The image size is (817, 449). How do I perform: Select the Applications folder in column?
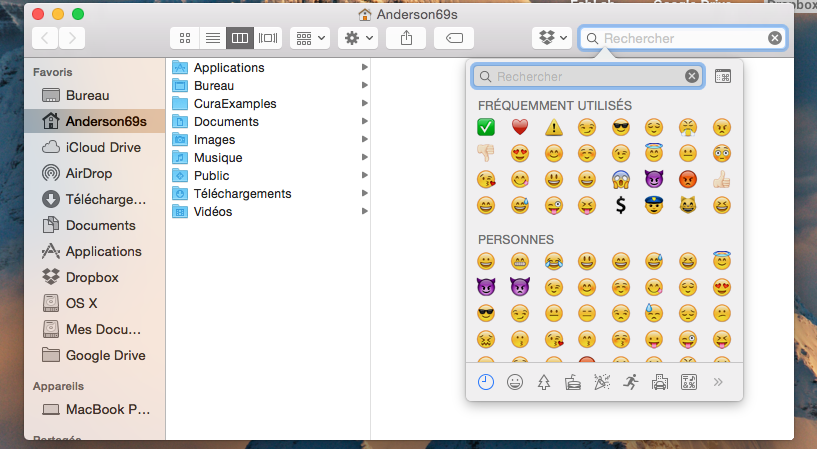[268, 68]
